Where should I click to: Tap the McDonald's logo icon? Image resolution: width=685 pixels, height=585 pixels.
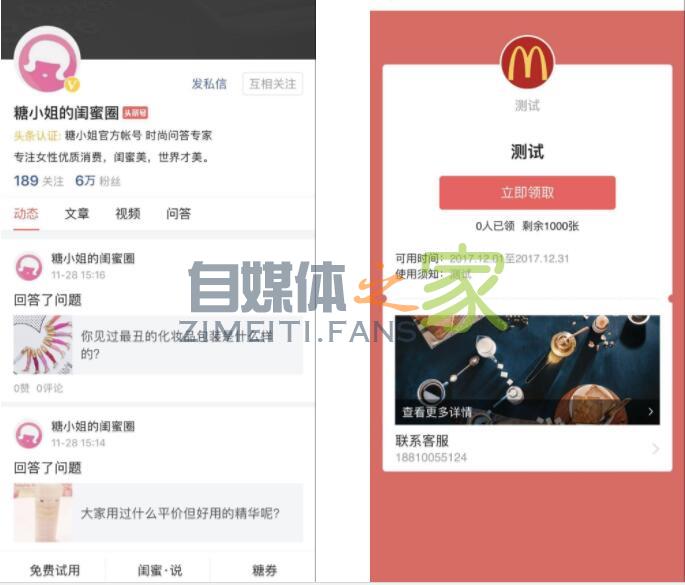(527, 62)
